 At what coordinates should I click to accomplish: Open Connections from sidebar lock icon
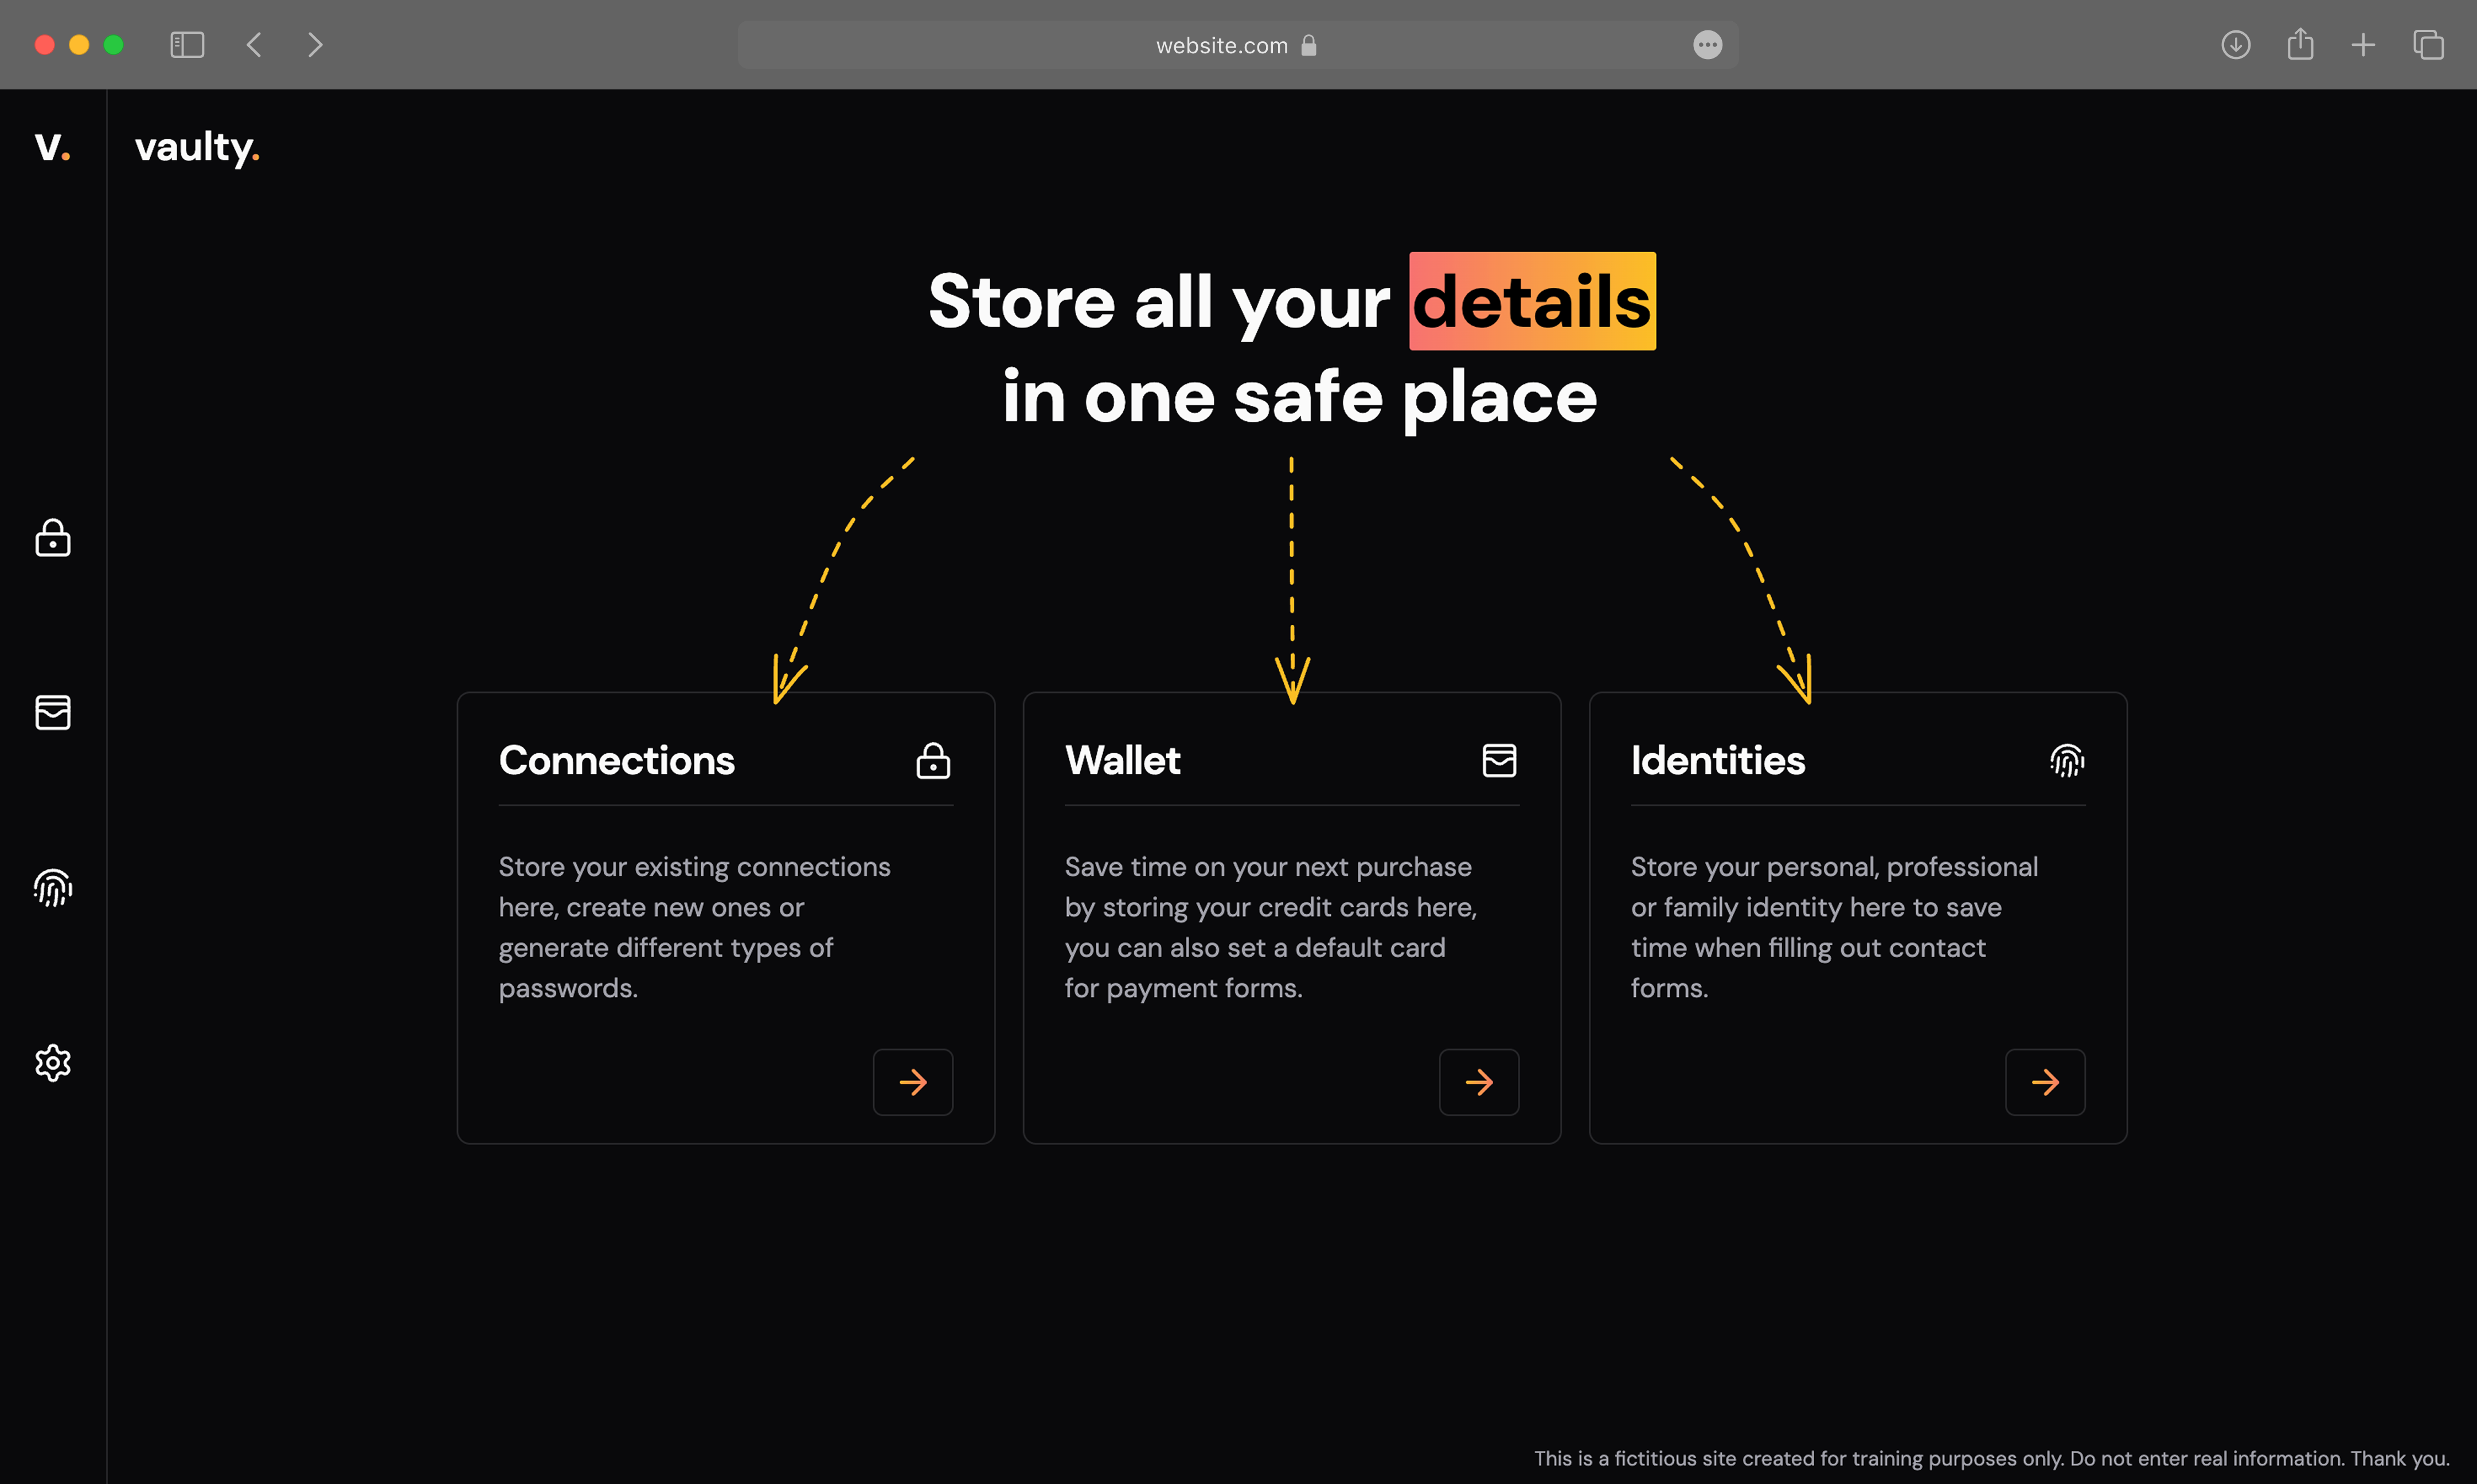(53, 538)
